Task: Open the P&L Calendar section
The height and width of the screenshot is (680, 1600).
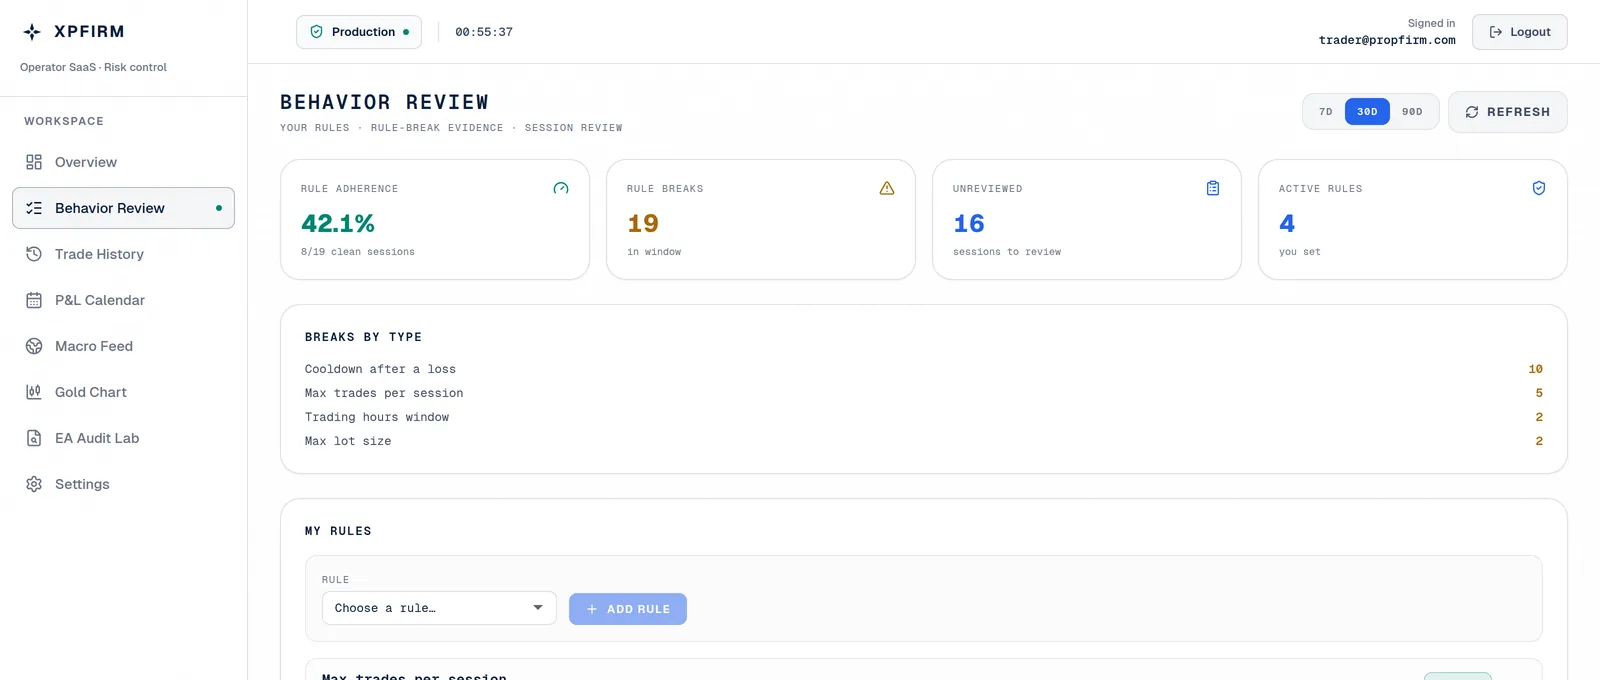Action: (123, 300)
